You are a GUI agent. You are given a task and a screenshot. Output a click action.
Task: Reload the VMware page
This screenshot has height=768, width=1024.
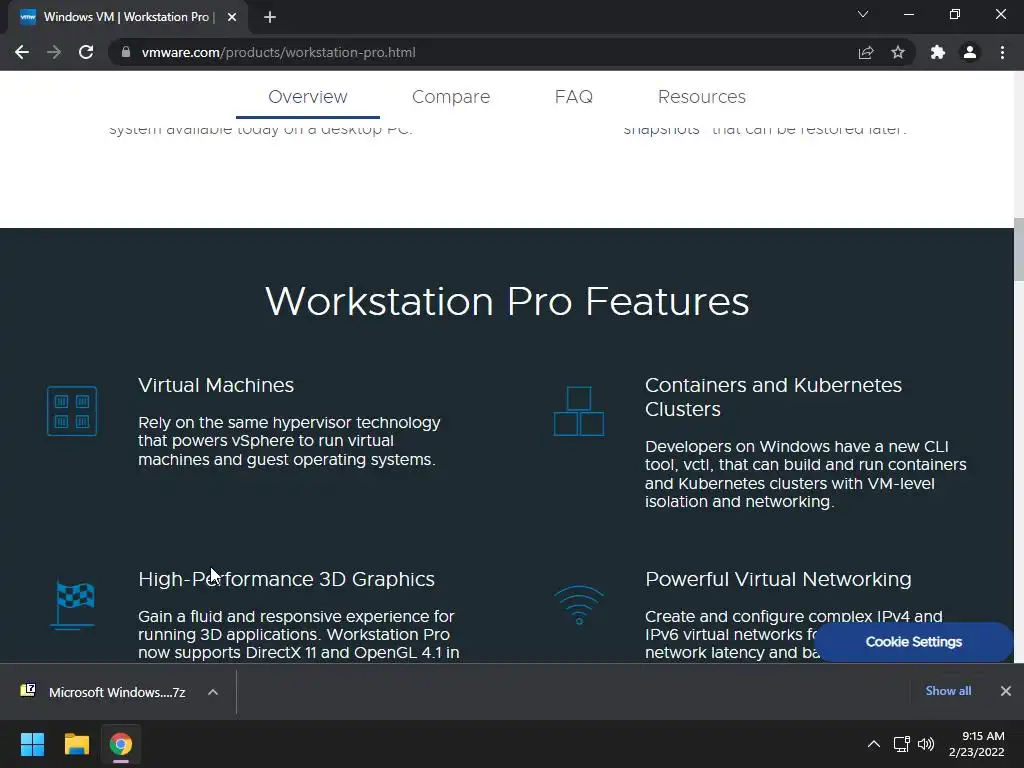pos(86,52)
